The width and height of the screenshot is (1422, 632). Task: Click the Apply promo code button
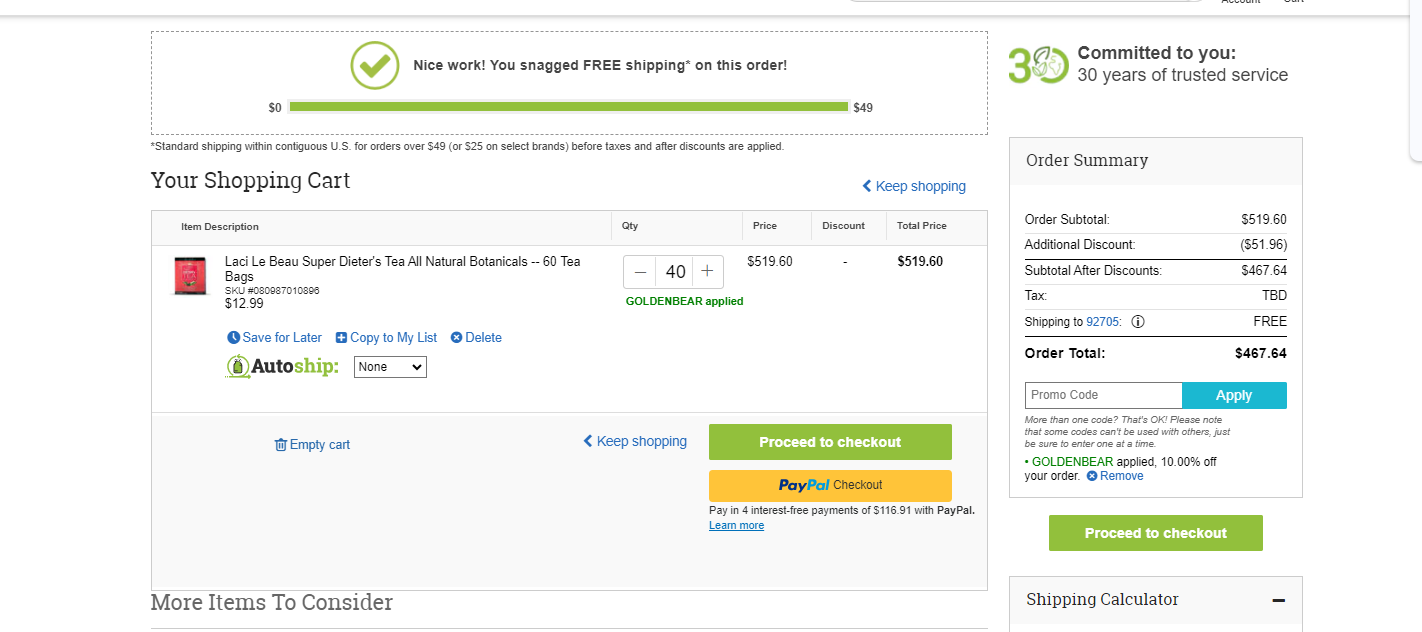tap(1234, 395)
